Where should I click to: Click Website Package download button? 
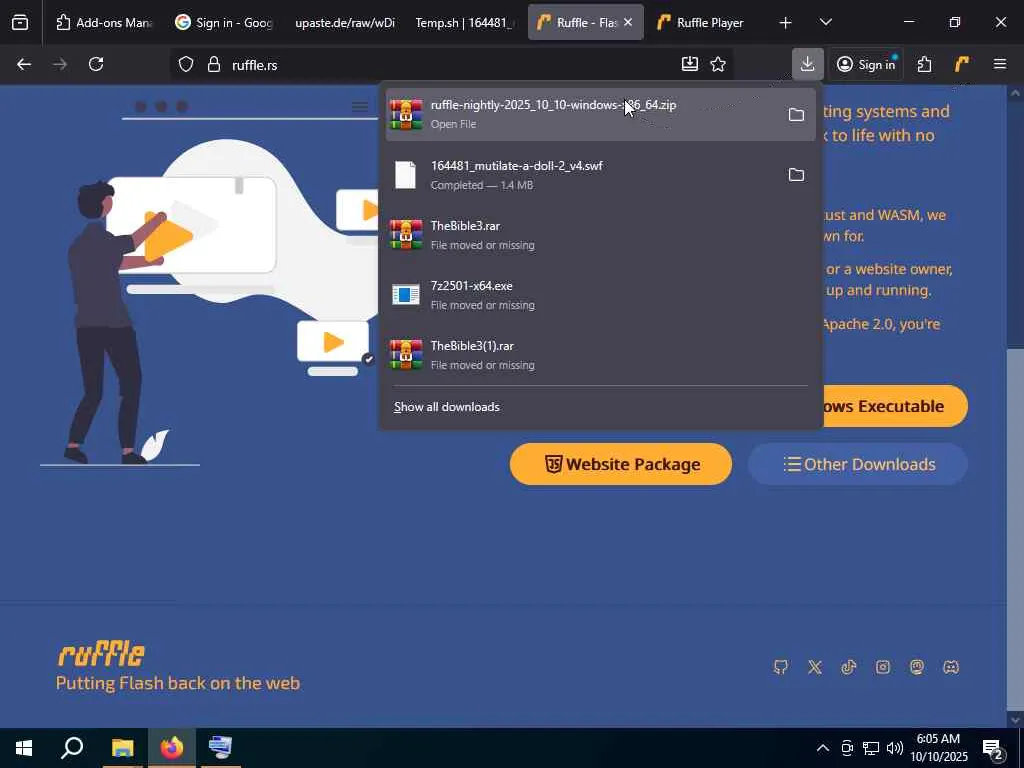pos(620,464)
